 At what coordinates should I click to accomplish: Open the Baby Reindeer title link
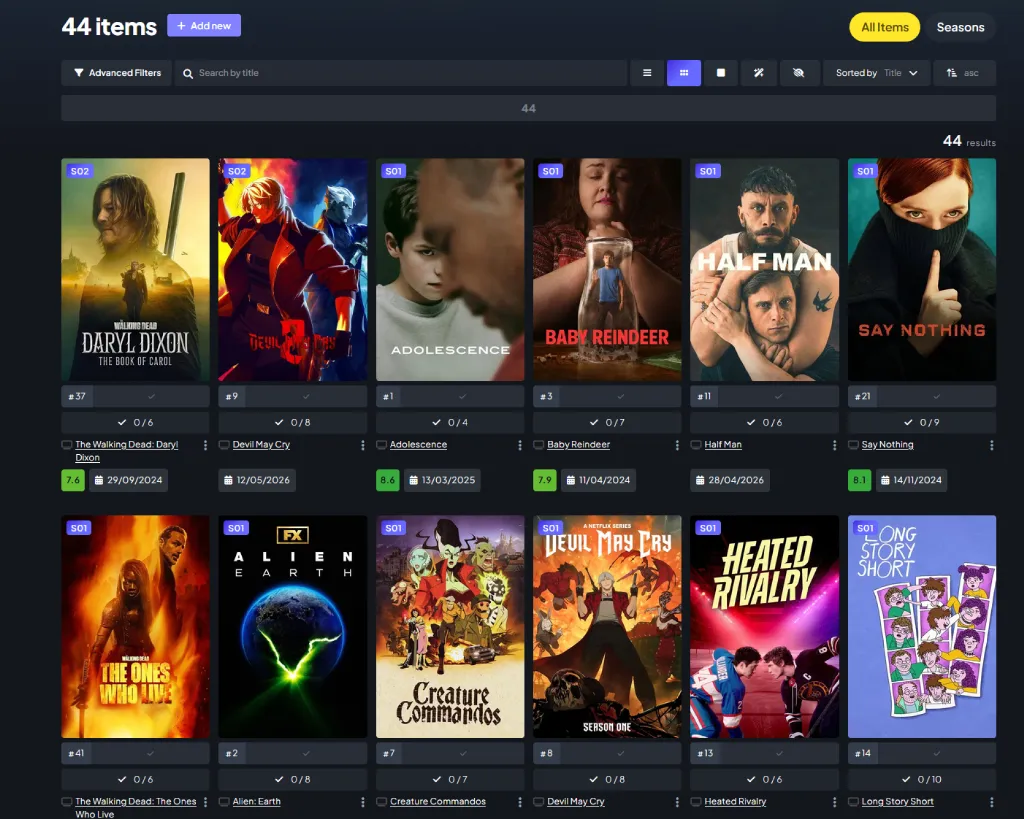tap(579, 445)
